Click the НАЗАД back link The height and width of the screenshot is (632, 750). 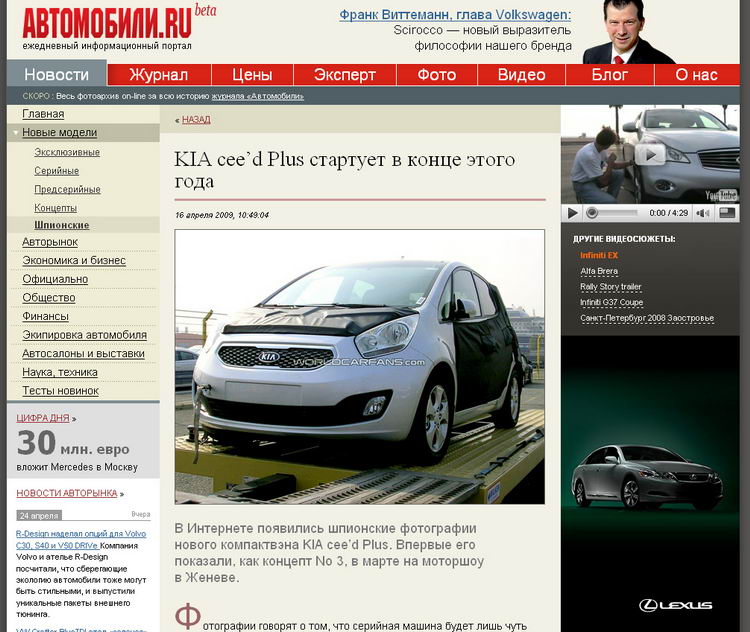(x=196, y=120)
